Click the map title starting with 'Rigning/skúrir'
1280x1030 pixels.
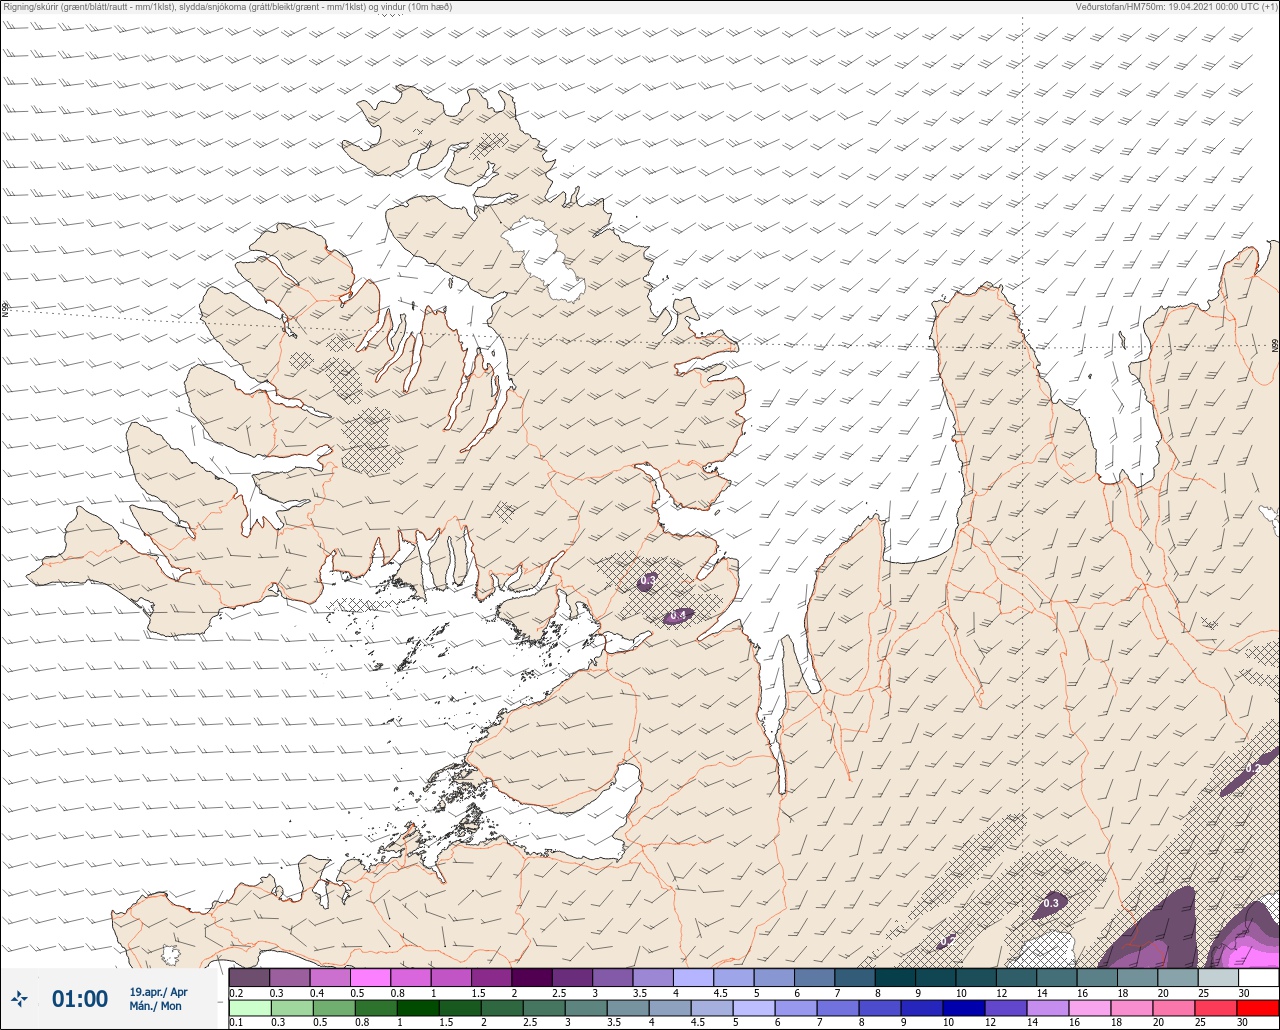coord(227,7)
